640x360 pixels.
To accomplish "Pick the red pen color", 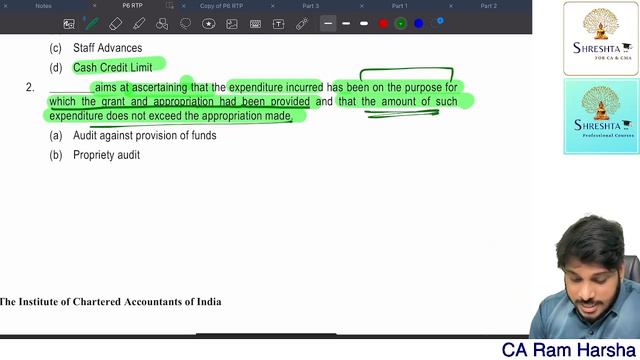I will [383, 24].
